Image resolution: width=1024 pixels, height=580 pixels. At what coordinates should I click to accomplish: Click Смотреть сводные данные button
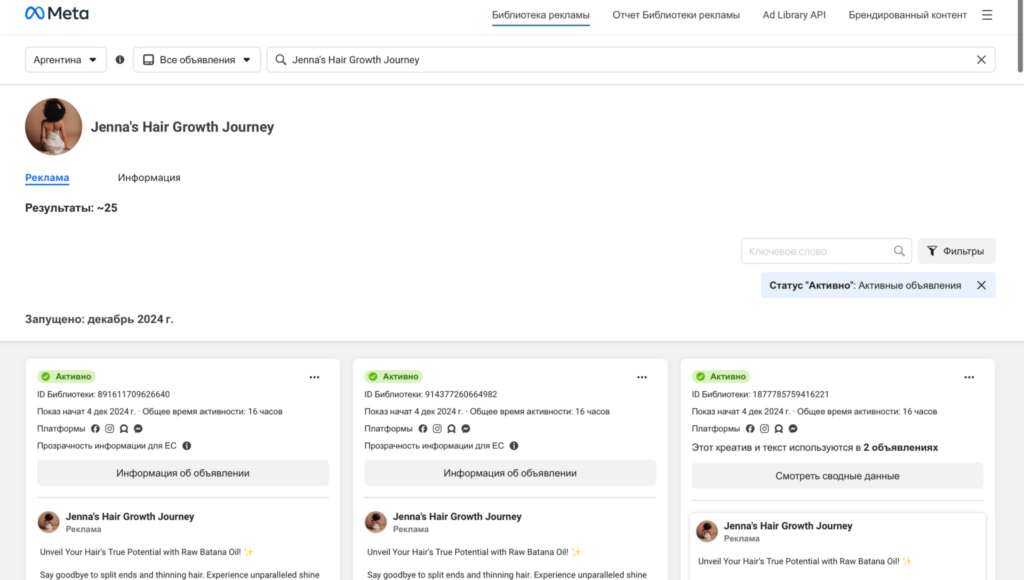[x=837, y=476]
